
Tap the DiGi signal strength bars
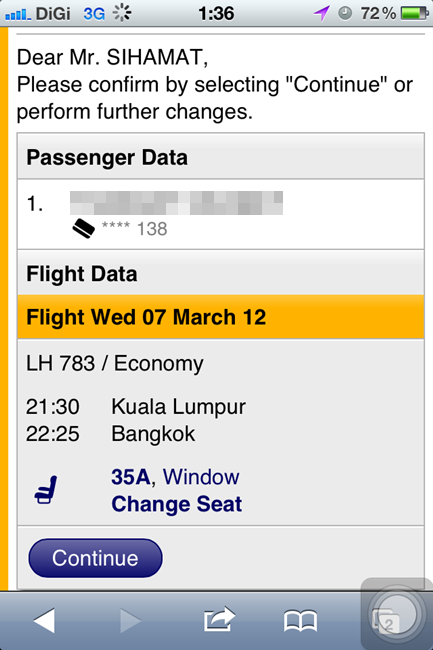tap(18, 15)
